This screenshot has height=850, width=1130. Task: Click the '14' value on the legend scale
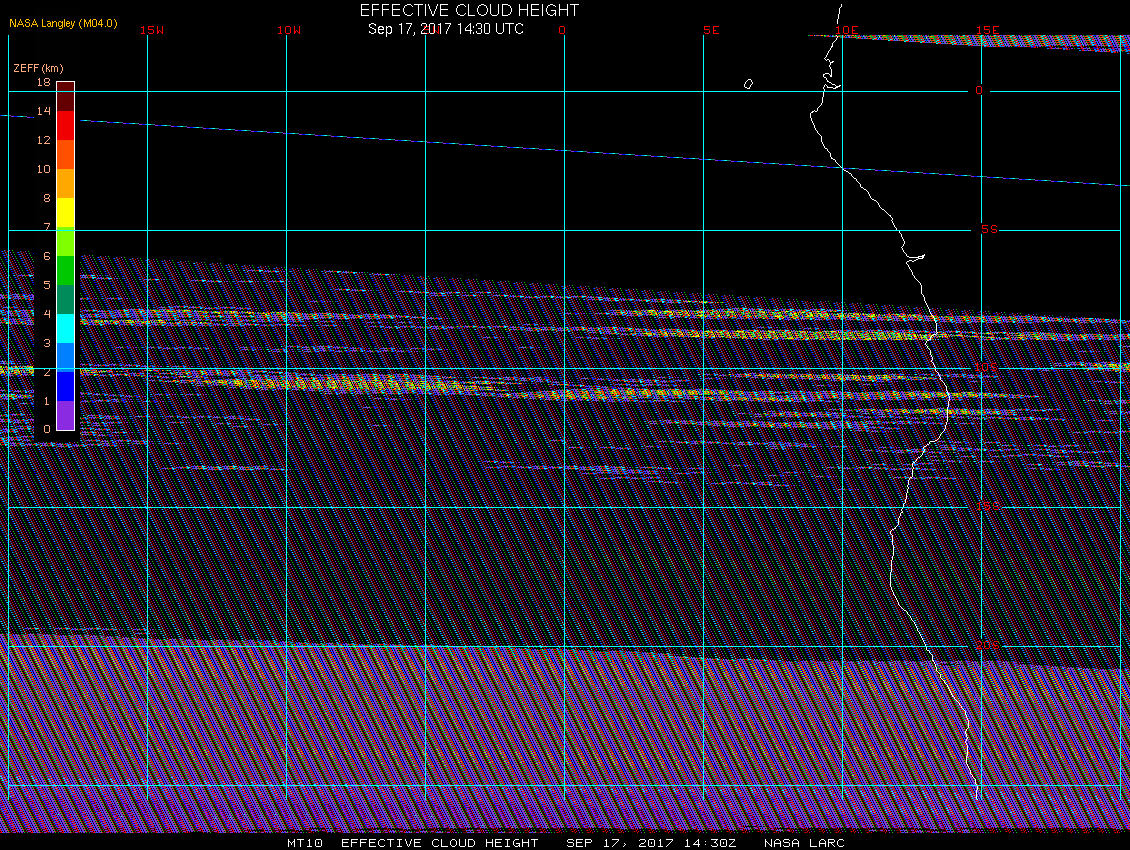[44, 111]
